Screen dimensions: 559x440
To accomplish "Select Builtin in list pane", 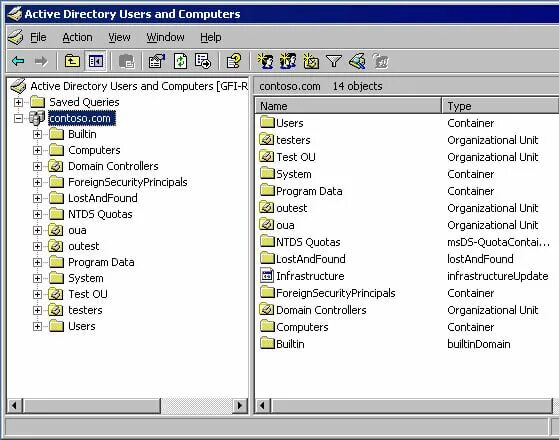I will point(290,344).
